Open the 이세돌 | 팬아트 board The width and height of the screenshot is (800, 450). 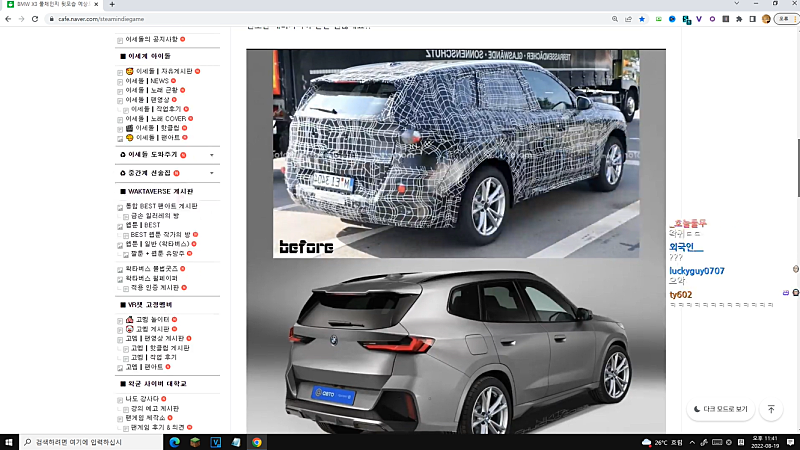[158, 138]
